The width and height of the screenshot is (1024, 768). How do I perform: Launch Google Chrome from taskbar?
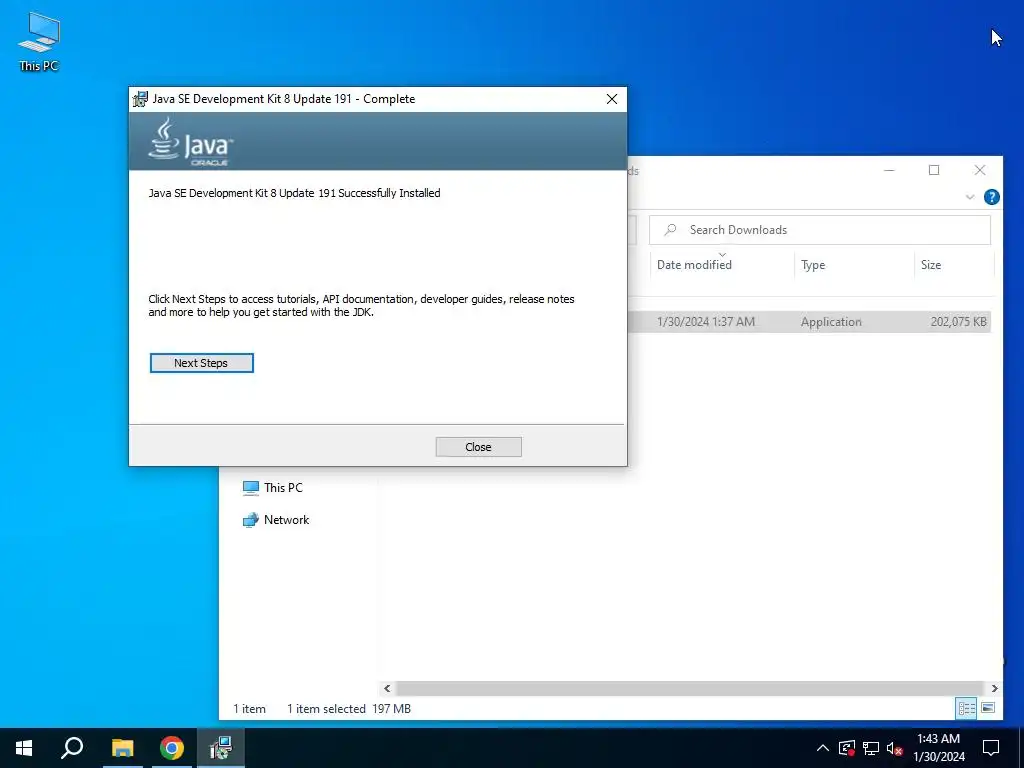[172, 748]
